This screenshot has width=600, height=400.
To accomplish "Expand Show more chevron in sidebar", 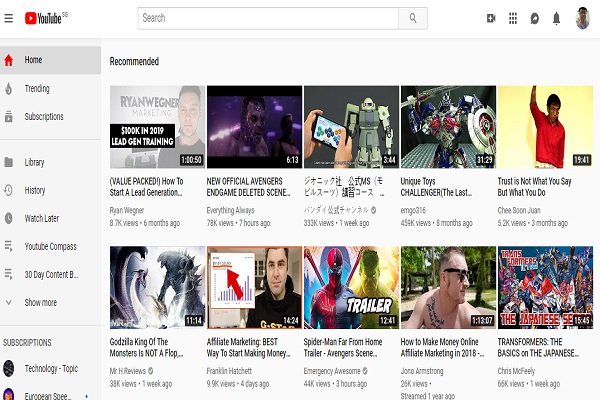I will 8,302.
